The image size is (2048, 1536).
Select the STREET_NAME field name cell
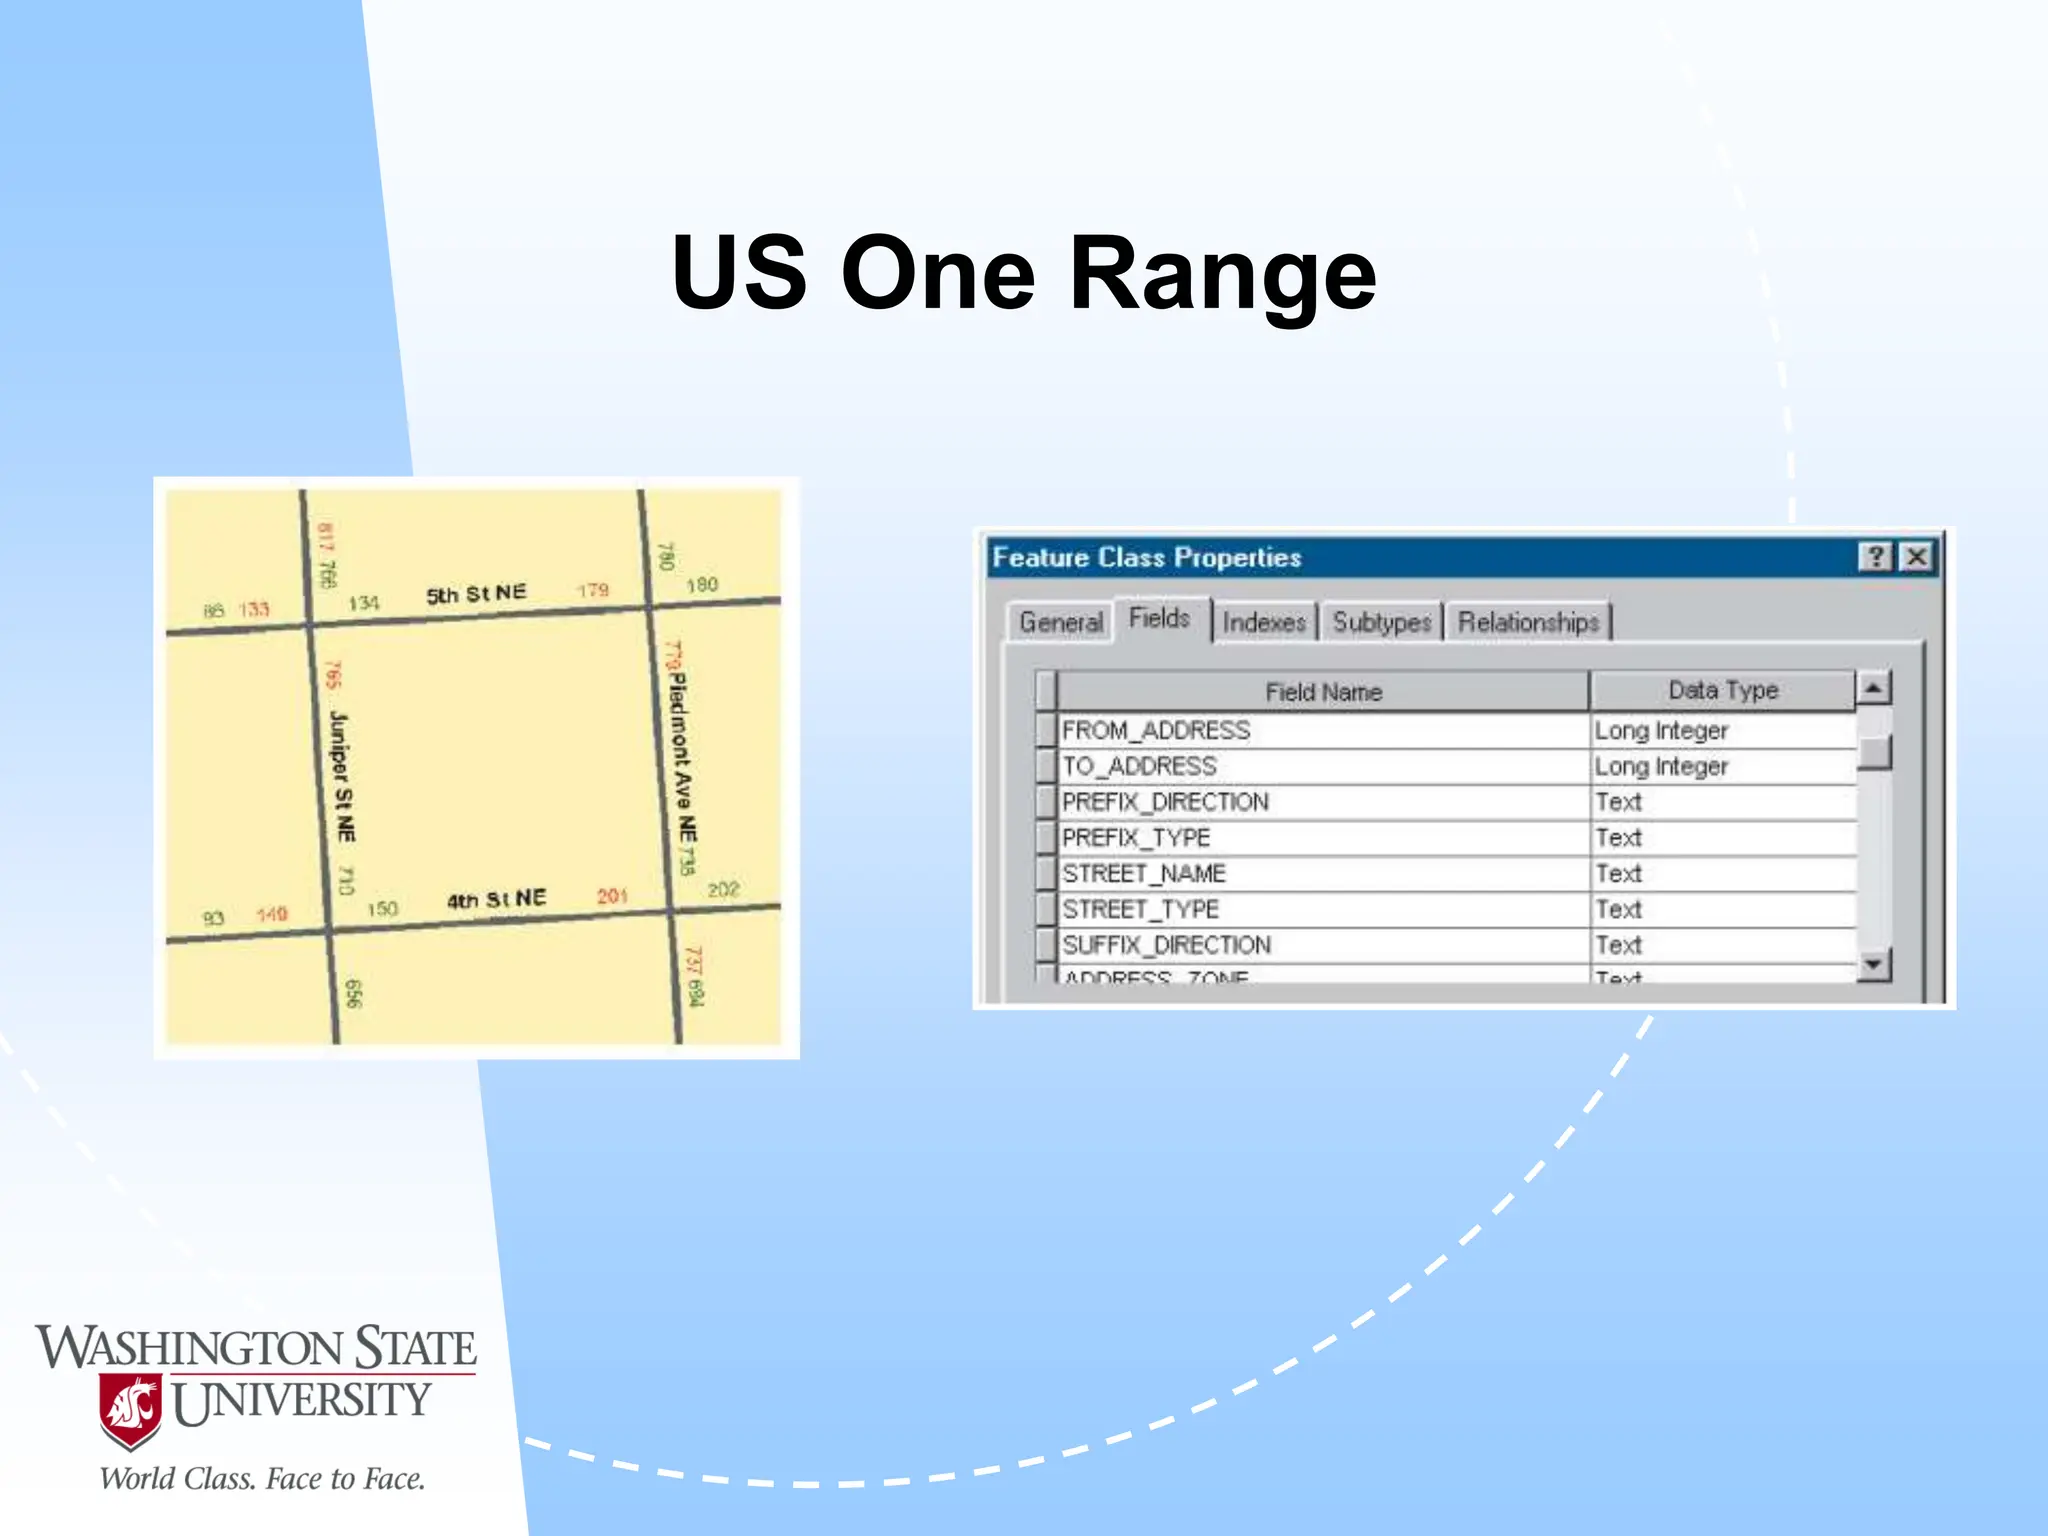coord(1323,874)
